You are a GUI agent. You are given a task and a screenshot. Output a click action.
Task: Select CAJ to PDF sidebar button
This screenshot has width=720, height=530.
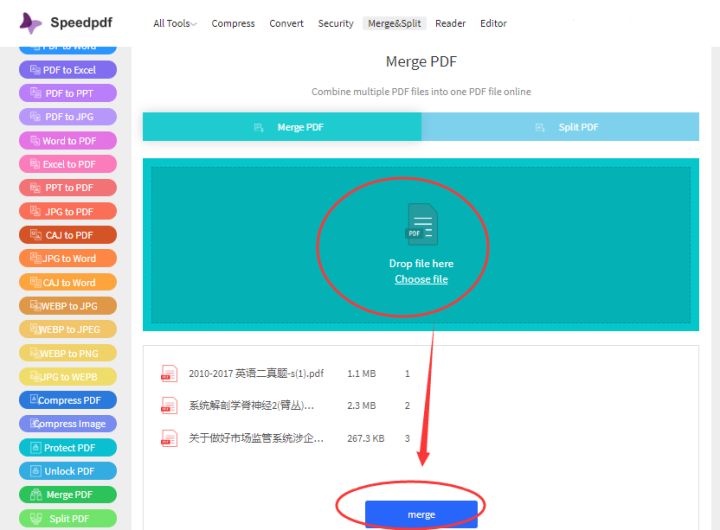click(68, 235)
